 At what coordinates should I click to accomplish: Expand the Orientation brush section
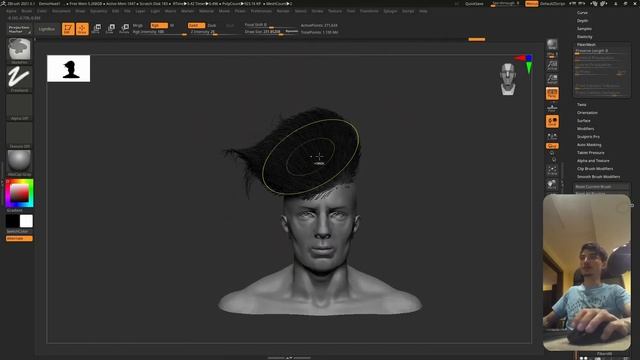587,113
